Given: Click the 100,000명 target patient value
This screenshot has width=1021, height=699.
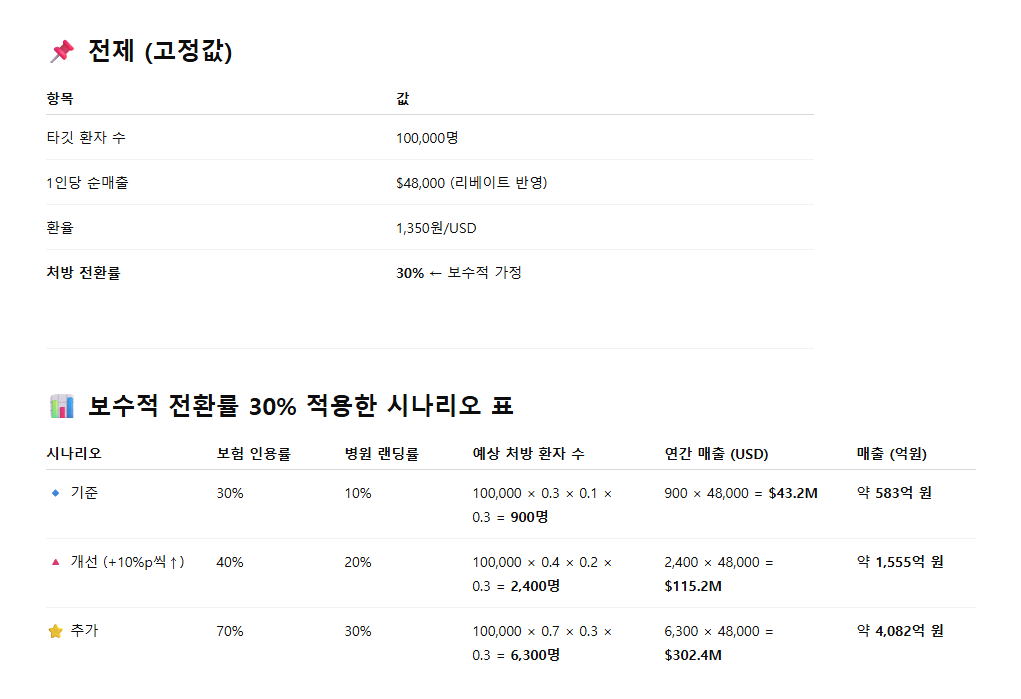Looking at the screenshot, I should point(427,137).
